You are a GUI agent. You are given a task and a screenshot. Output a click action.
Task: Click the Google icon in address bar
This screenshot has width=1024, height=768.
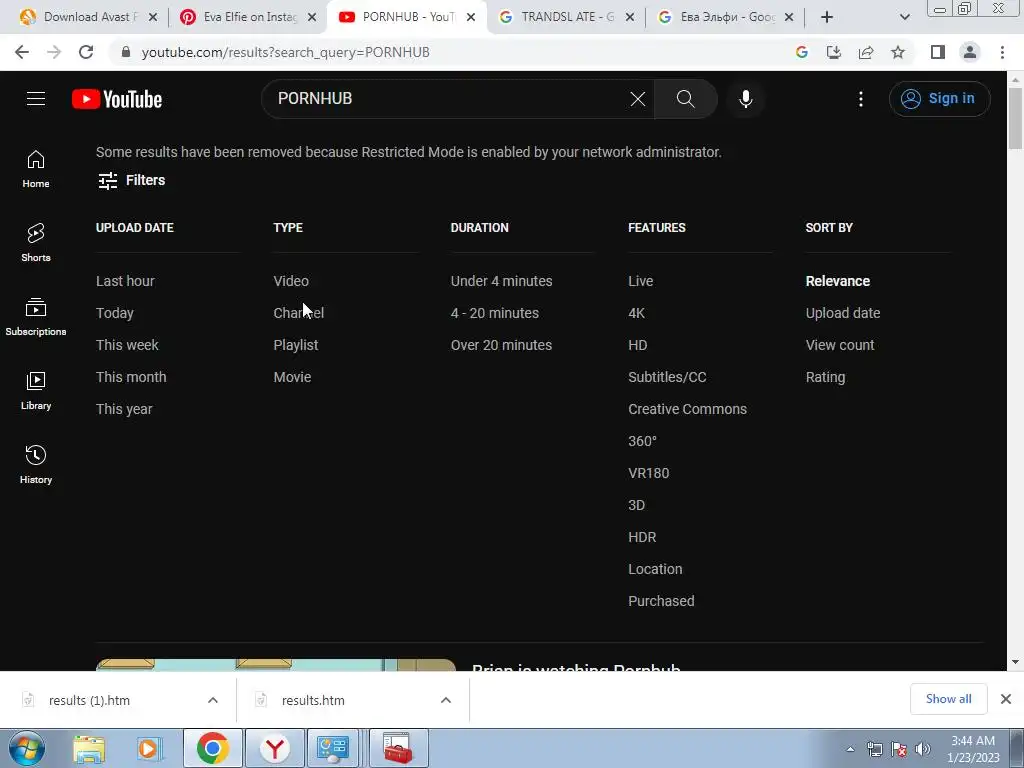click(801, 52)
